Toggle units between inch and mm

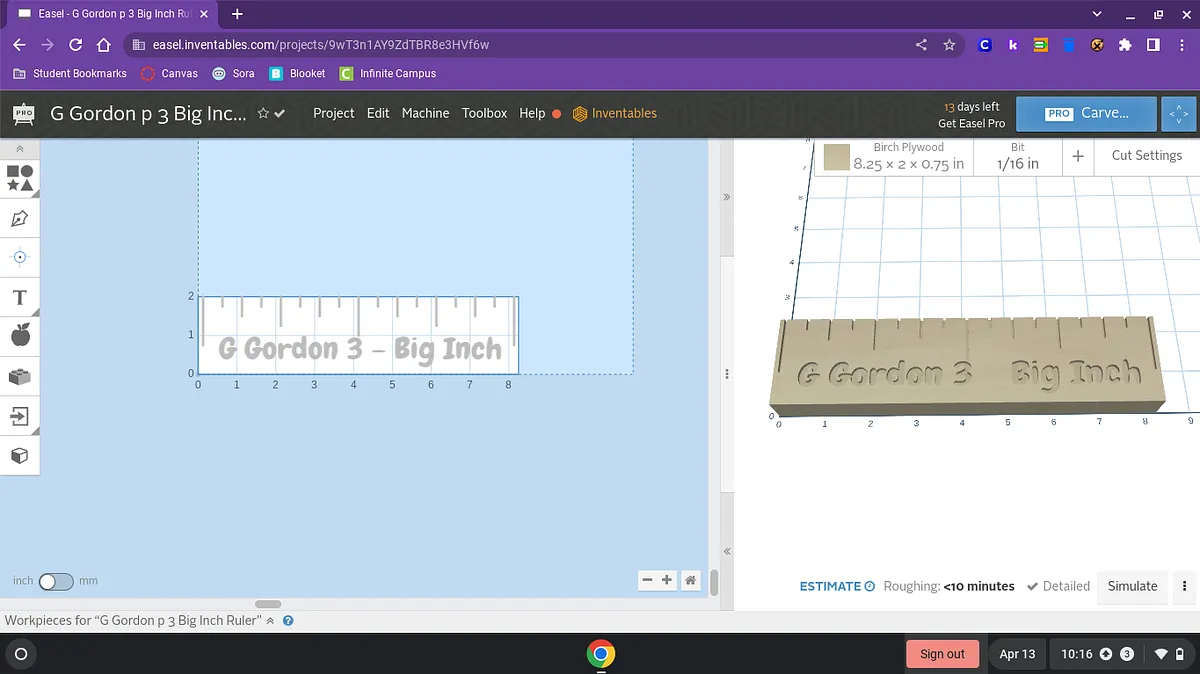click(x=56, y=581)
